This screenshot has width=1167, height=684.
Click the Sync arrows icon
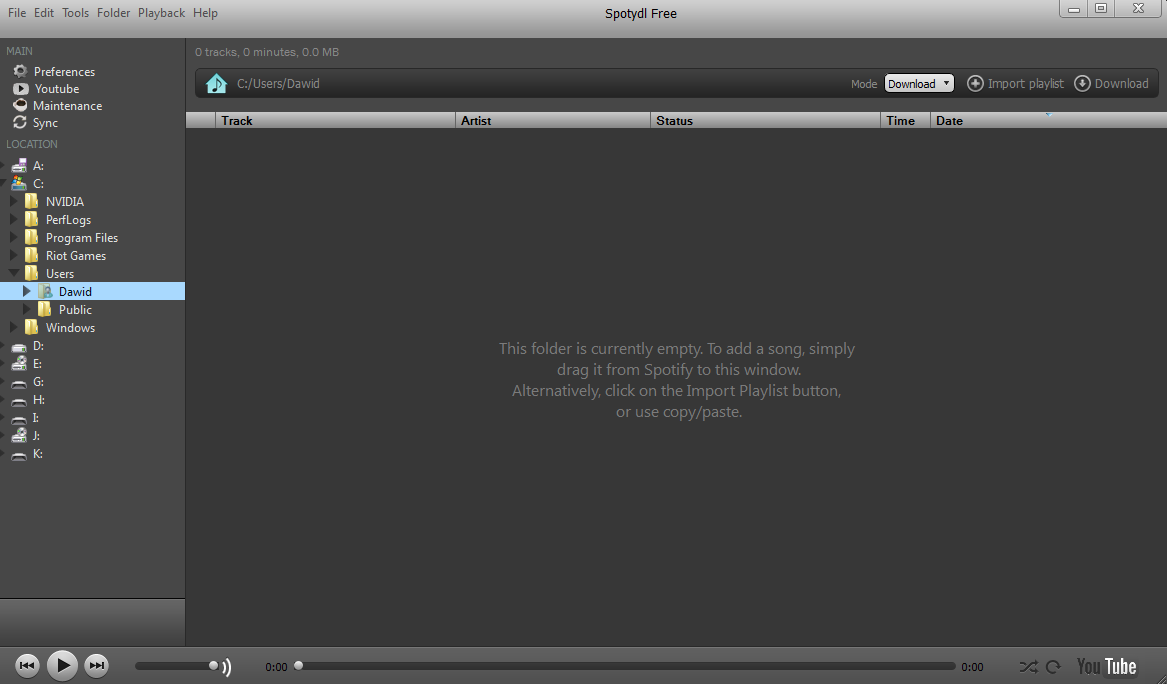tap(20, 123)
